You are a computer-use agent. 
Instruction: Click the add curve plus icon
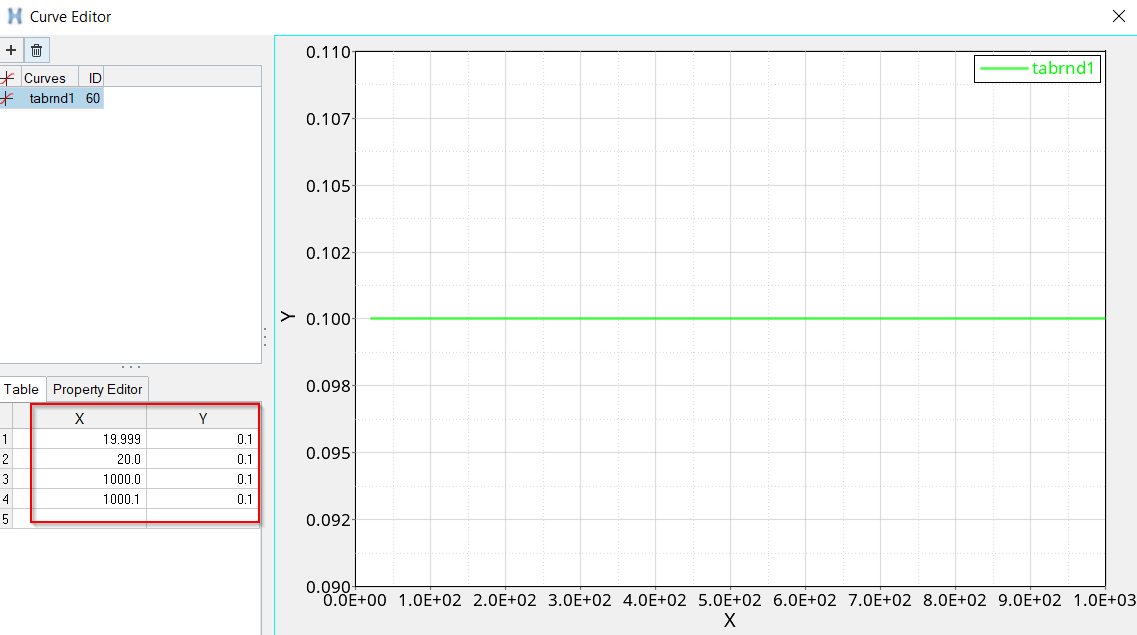click(x=11, y=50)
